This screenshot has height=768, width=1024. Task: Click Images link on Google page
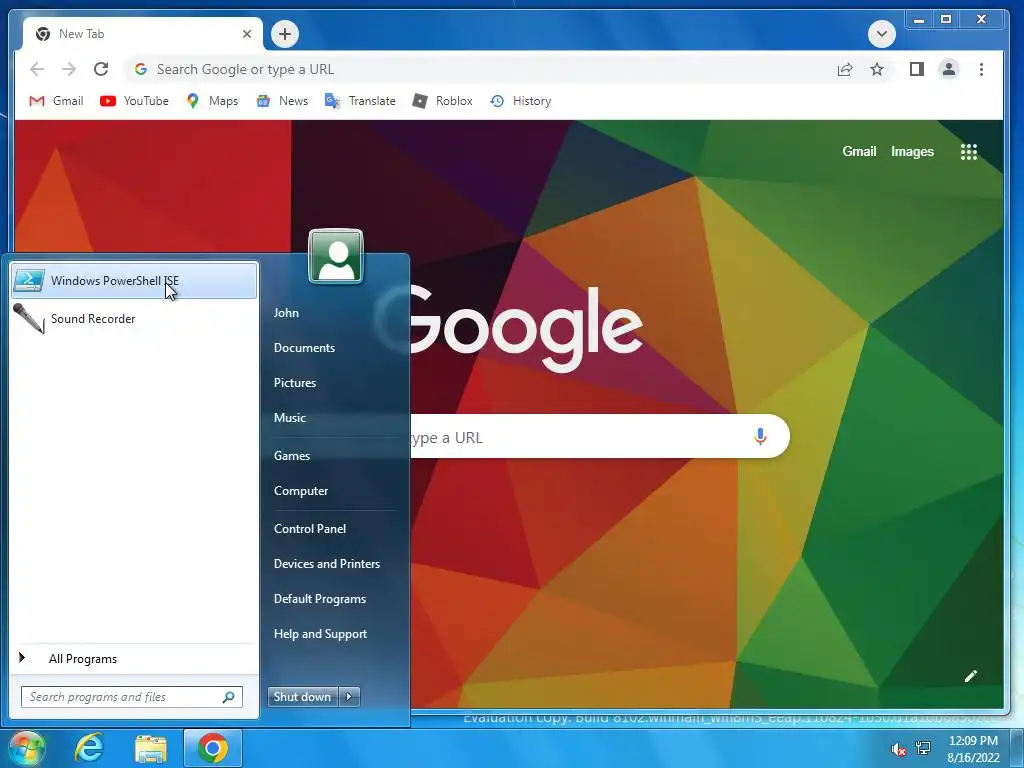tap(912, 152)
